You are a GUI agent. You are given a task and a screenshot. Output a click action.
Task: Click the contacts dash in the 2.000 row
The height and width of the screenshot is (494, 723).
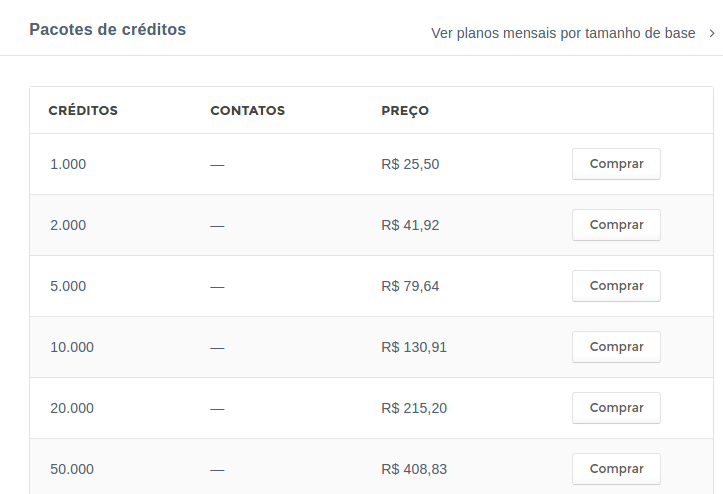pyautogui.click(x=217, y=226)
